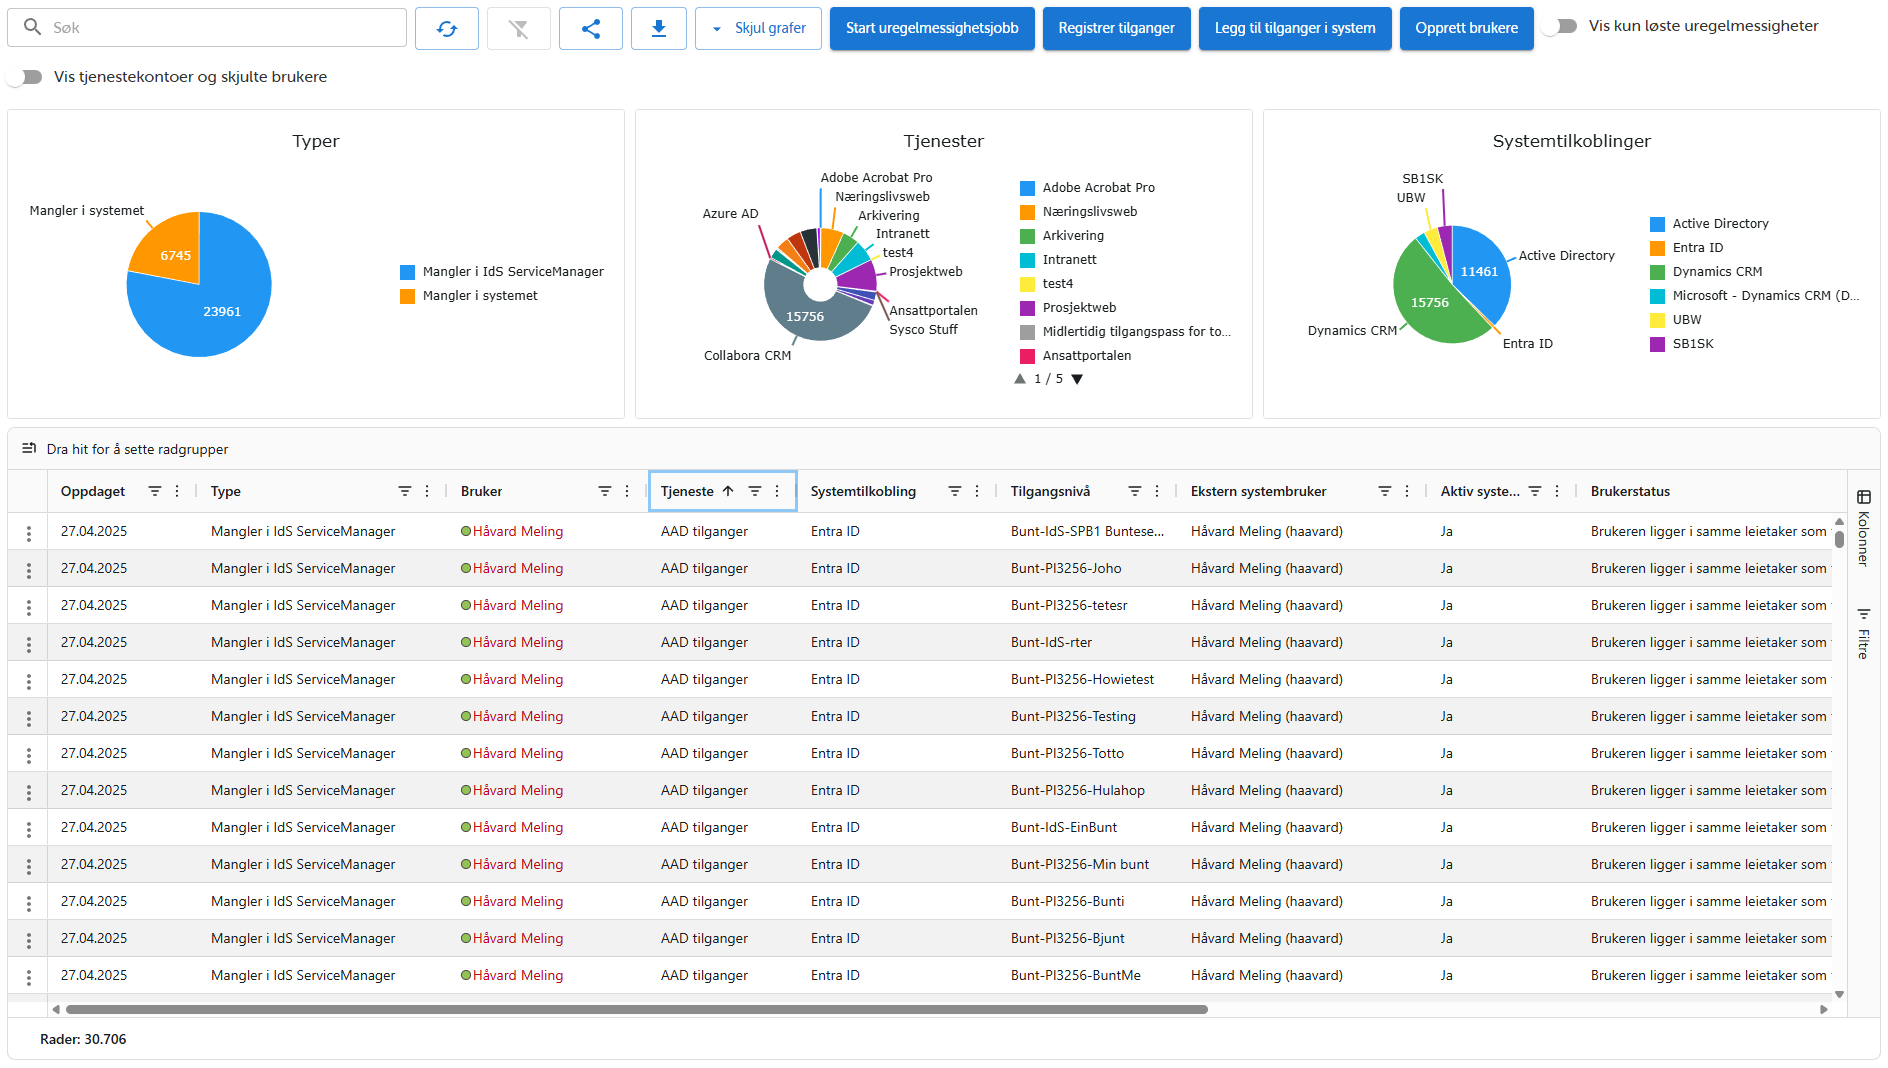Click the refresh icon button
The width and height of the screenshot is (1888, 1068).
tap(447, 29)
